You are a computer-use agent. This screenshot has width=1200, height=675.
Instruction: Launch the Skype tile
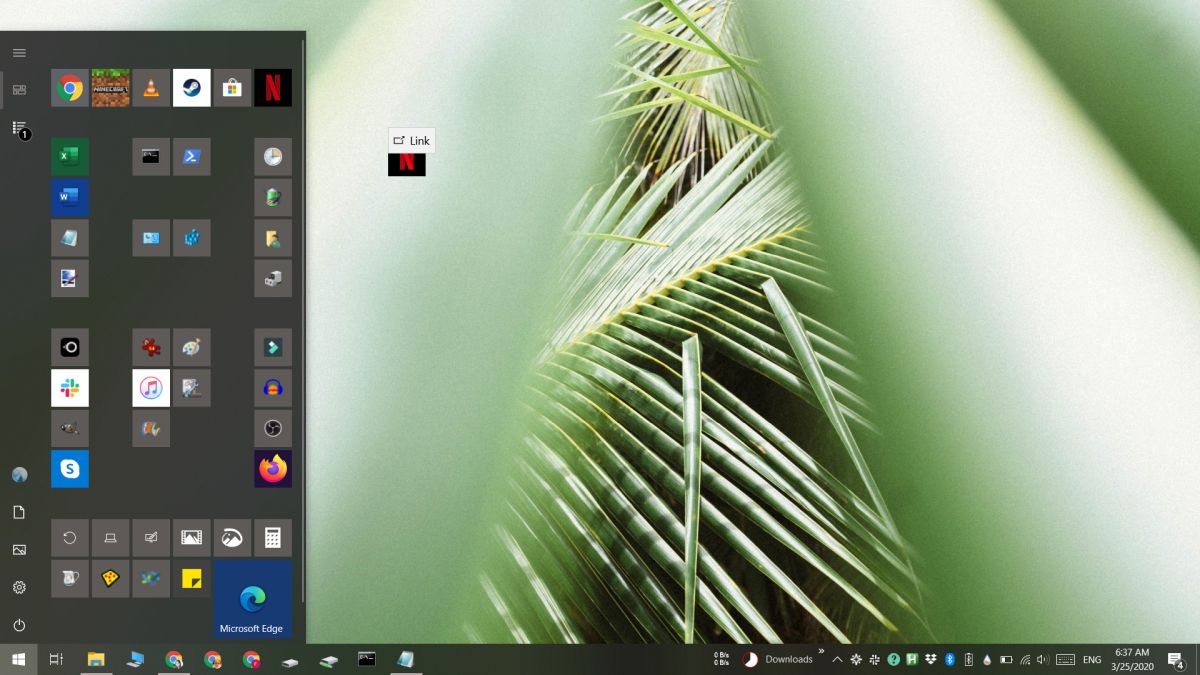pyautogui.click(x=70, y=469)
